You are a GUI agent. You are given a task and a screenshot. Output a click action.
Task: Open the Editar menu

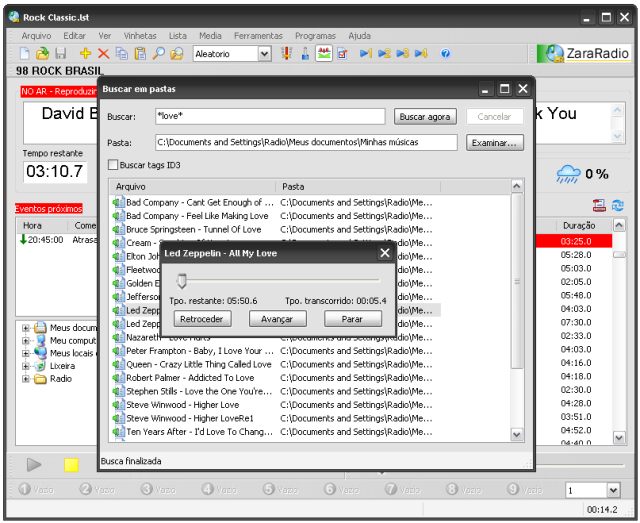[75, 36]
